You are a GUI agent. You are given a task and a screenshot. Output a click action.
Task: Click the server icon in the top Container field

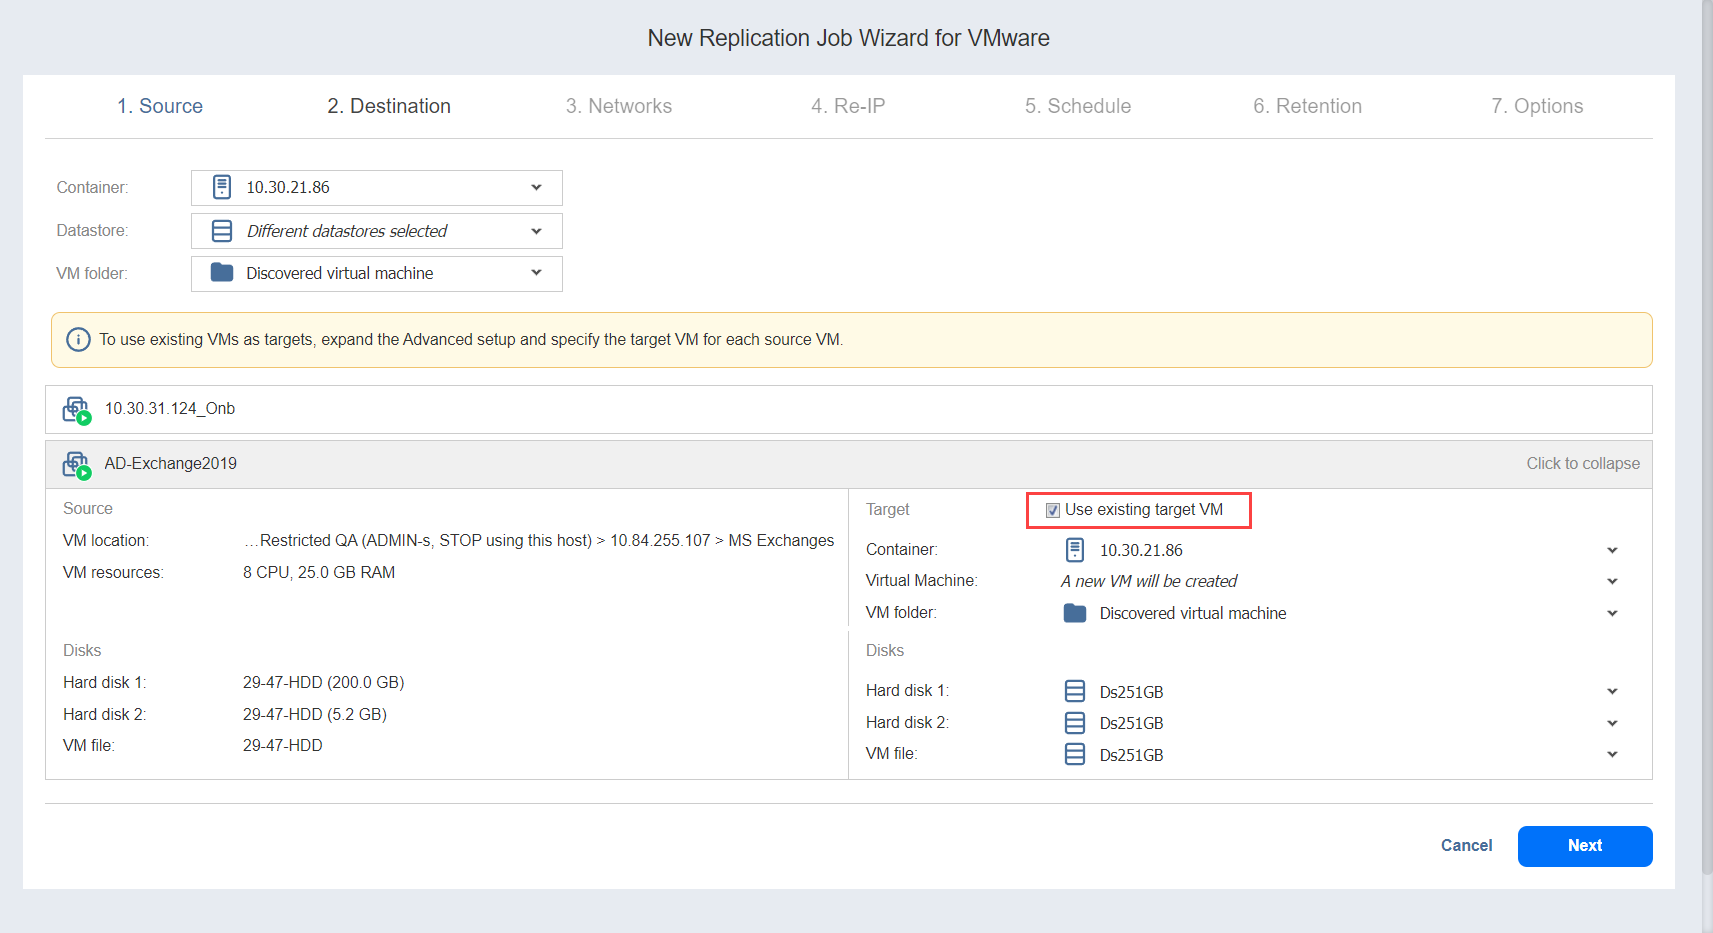click(222, 188)
